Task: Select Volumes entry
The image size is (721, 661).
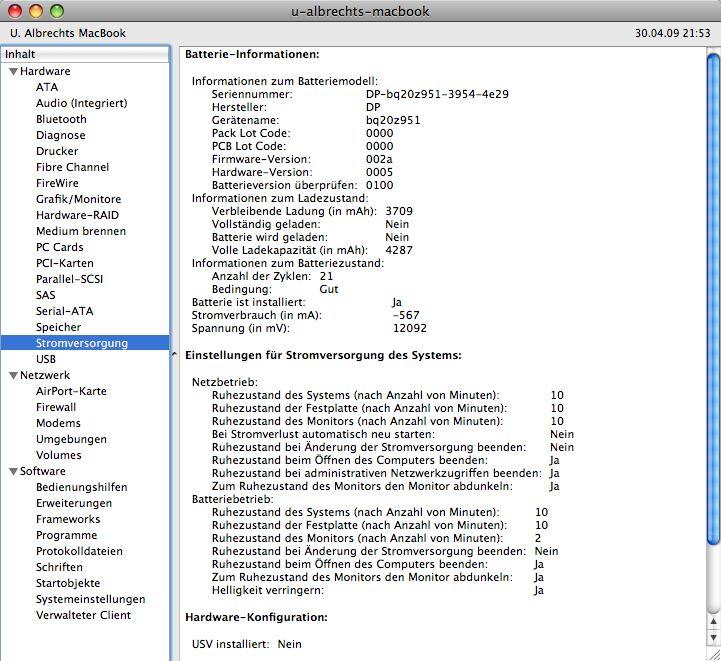Action: tap(59, 455)
